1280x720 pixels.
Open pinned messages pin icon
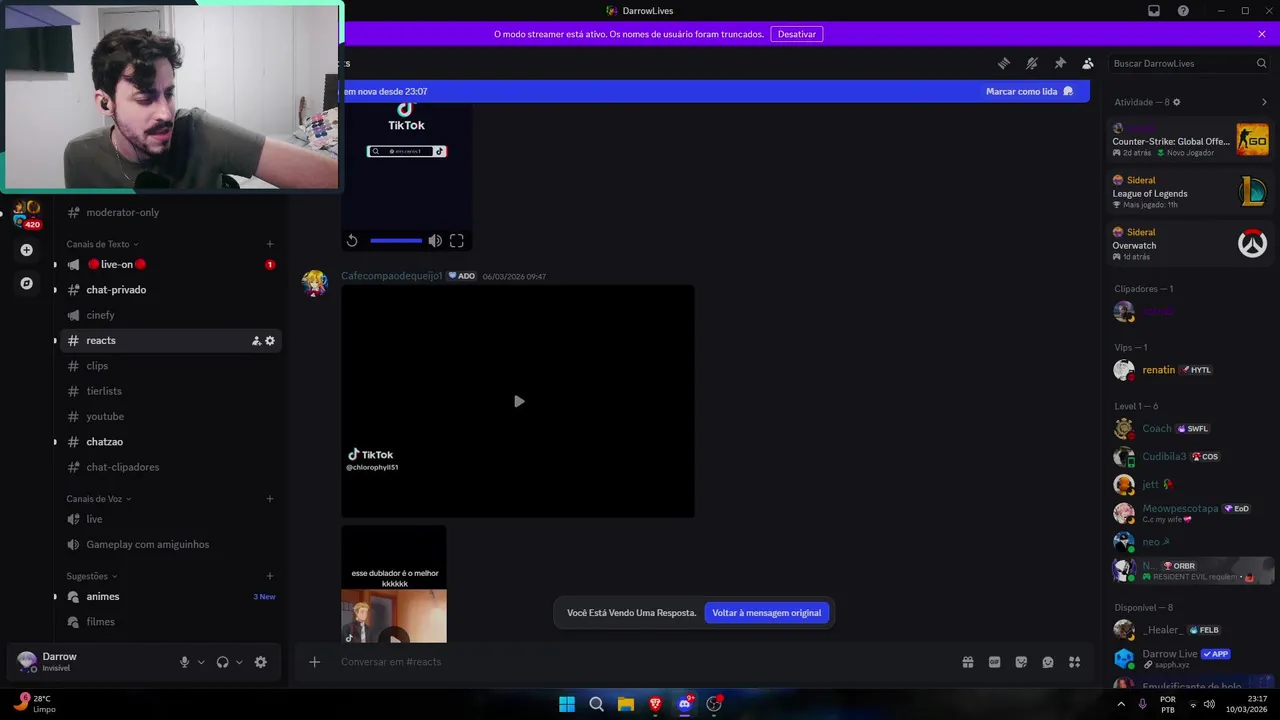(x=1060, y=63)
